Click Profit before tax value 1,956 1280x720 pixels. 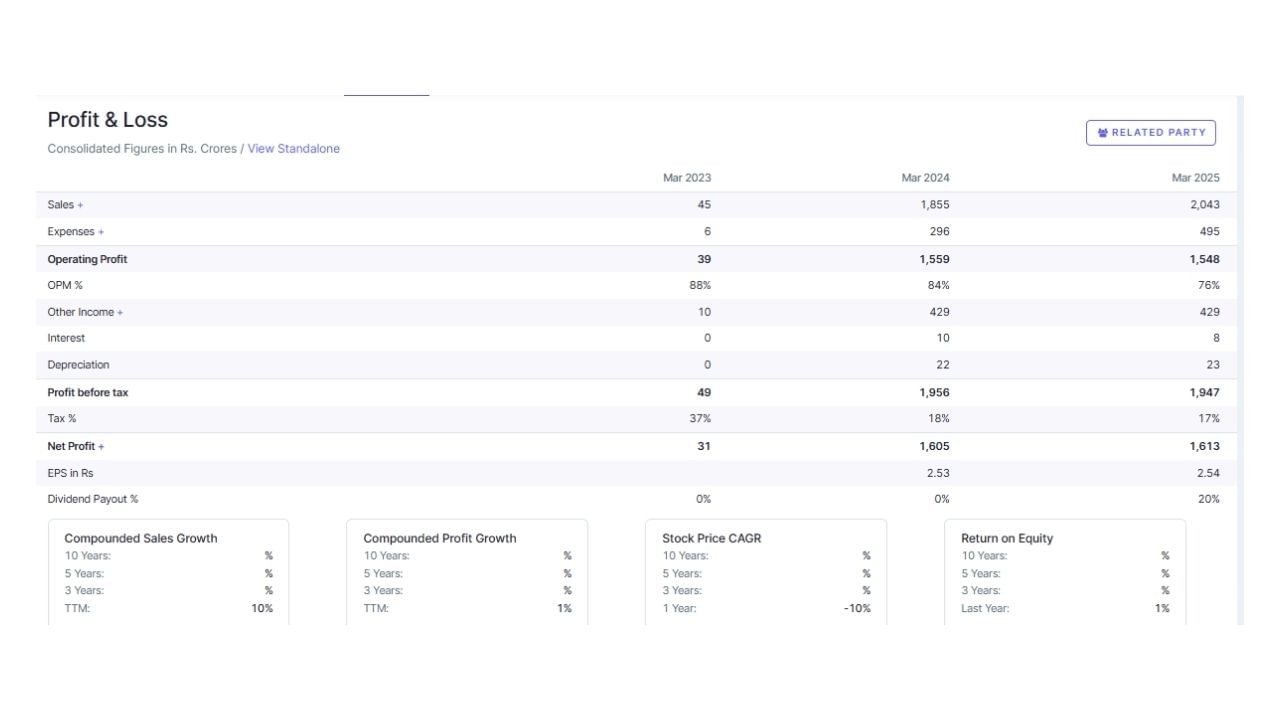point(934,393)
